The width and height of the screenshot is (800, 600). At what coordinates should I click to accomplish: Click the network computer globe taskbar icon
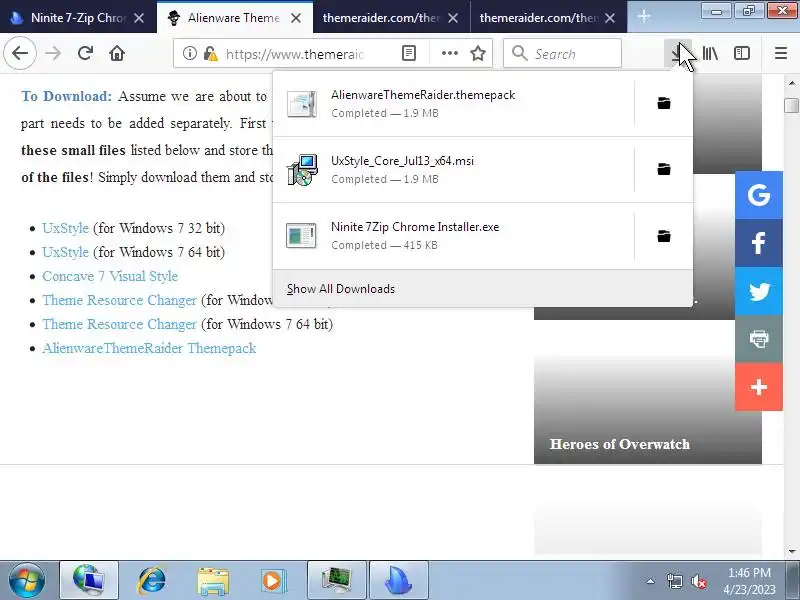coord(89,580)
